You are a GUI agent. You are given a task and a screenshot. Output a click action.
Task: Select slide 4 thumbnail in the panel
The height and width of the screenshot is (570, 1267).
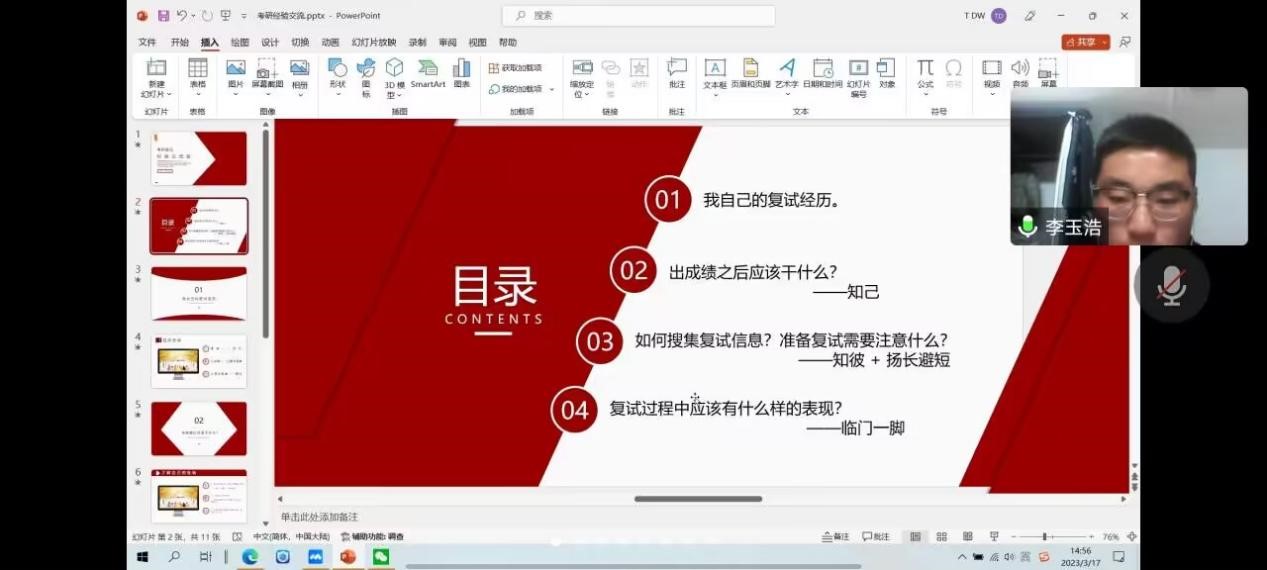click(x=198, y=361)
